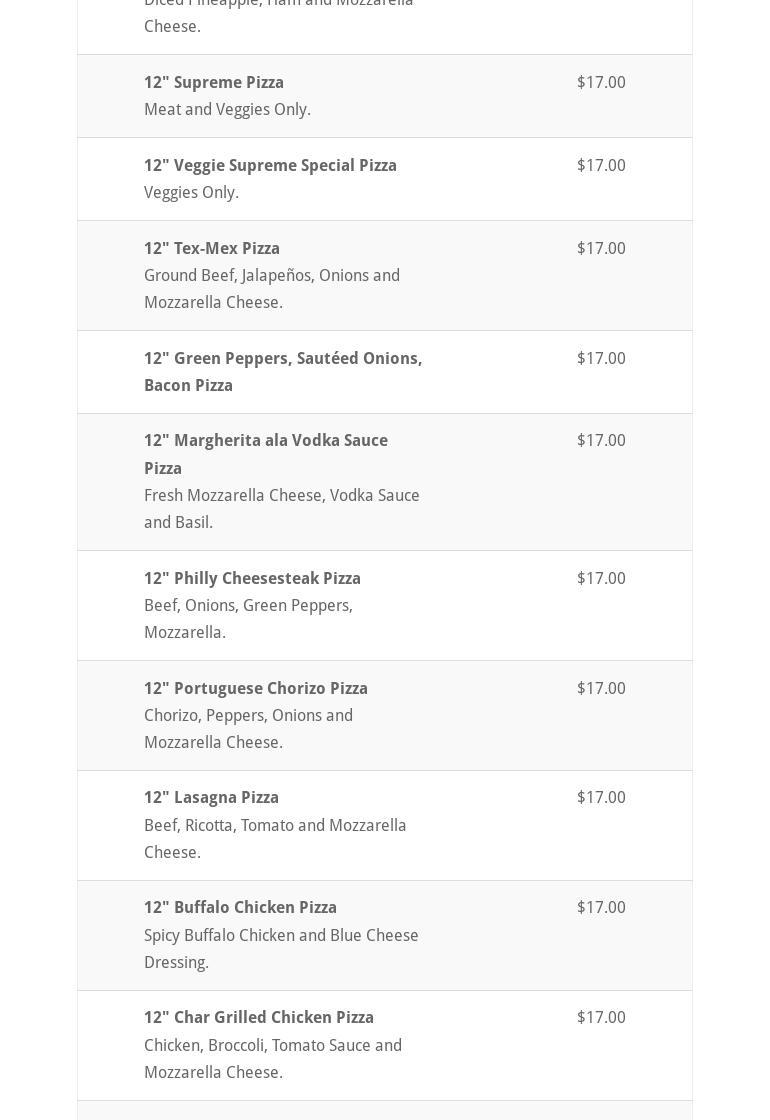The height and width of the screenshot is (1120, 770).
Task: Click the 'Meat and Veggies Only.' description
Action: [227, 110]
